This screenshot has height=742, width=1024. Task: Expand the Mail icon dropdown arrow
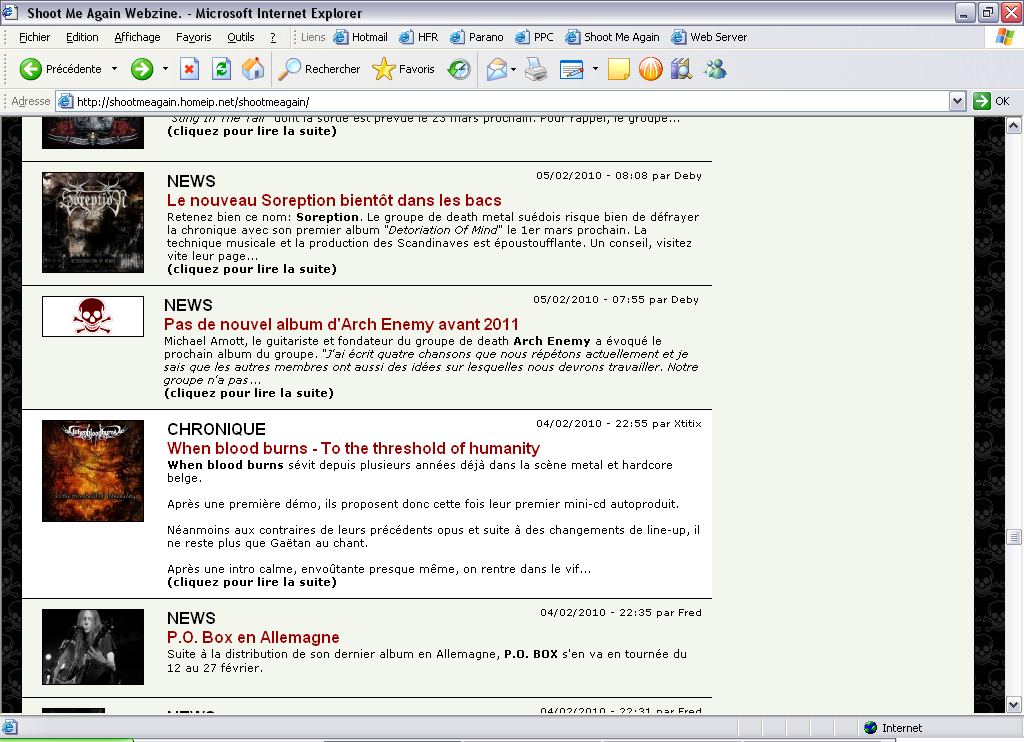(x=513, y=69)
